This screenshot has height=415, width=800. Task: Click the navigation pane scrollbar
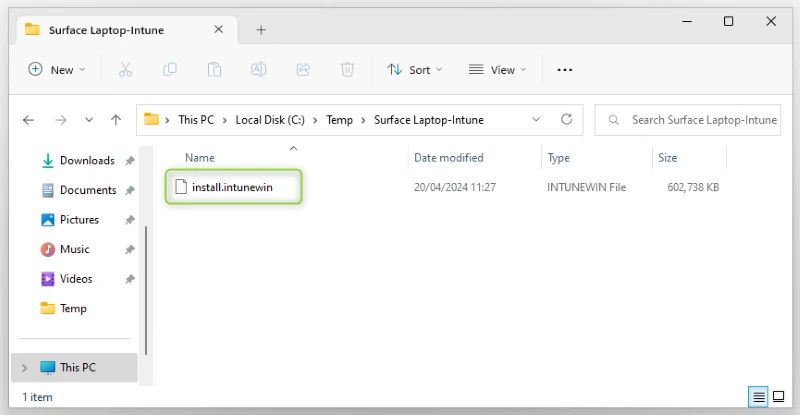(x=146, y=290)
